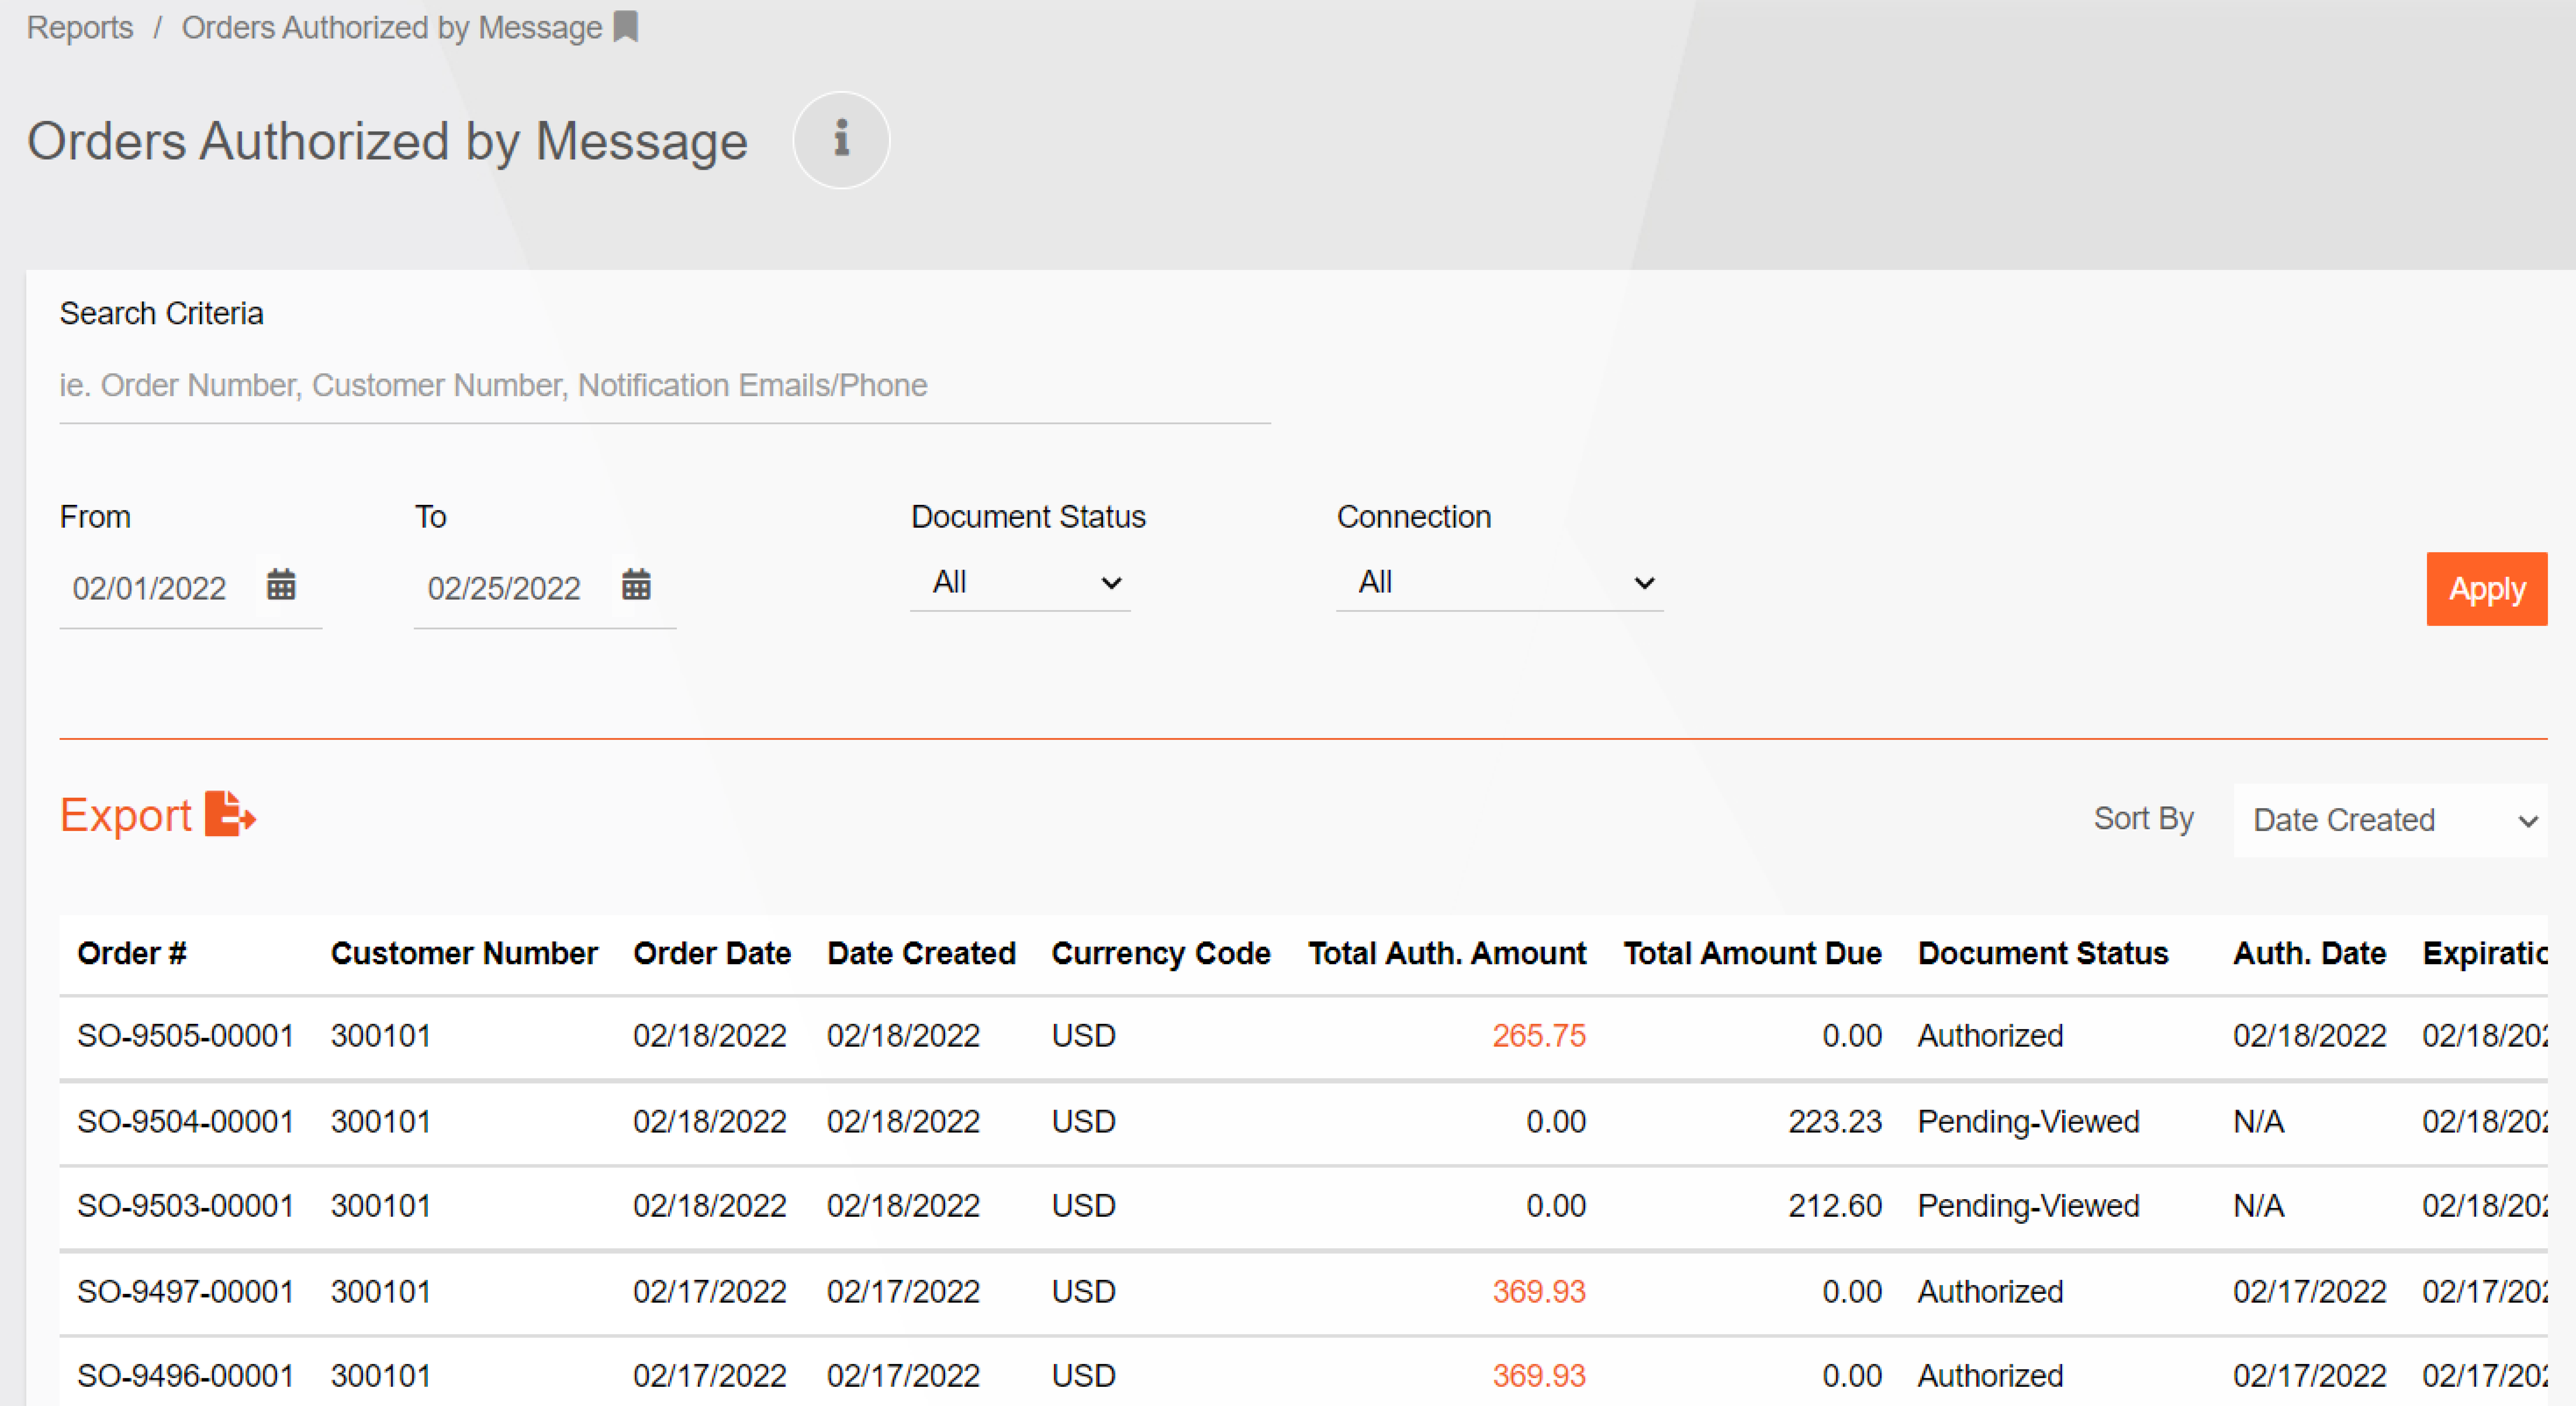
Task: Click Authorized status of SO-9497-00001
Action: (1990, 1292)
